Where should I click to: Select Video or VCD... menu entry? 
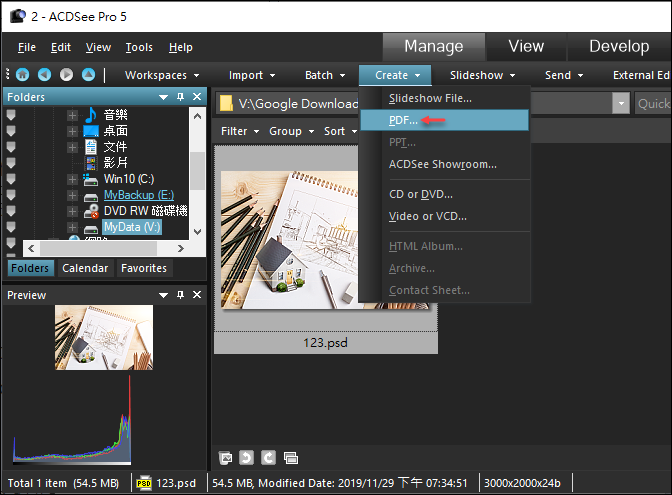coord(444,216)
